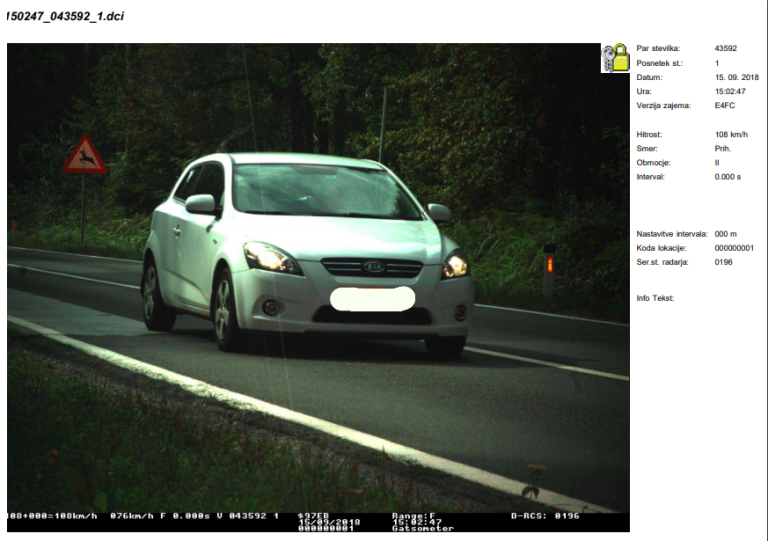Click the Smer value Prih.
Screen dimensions: 768x541
pyautogui.click(x=723, y=148)
